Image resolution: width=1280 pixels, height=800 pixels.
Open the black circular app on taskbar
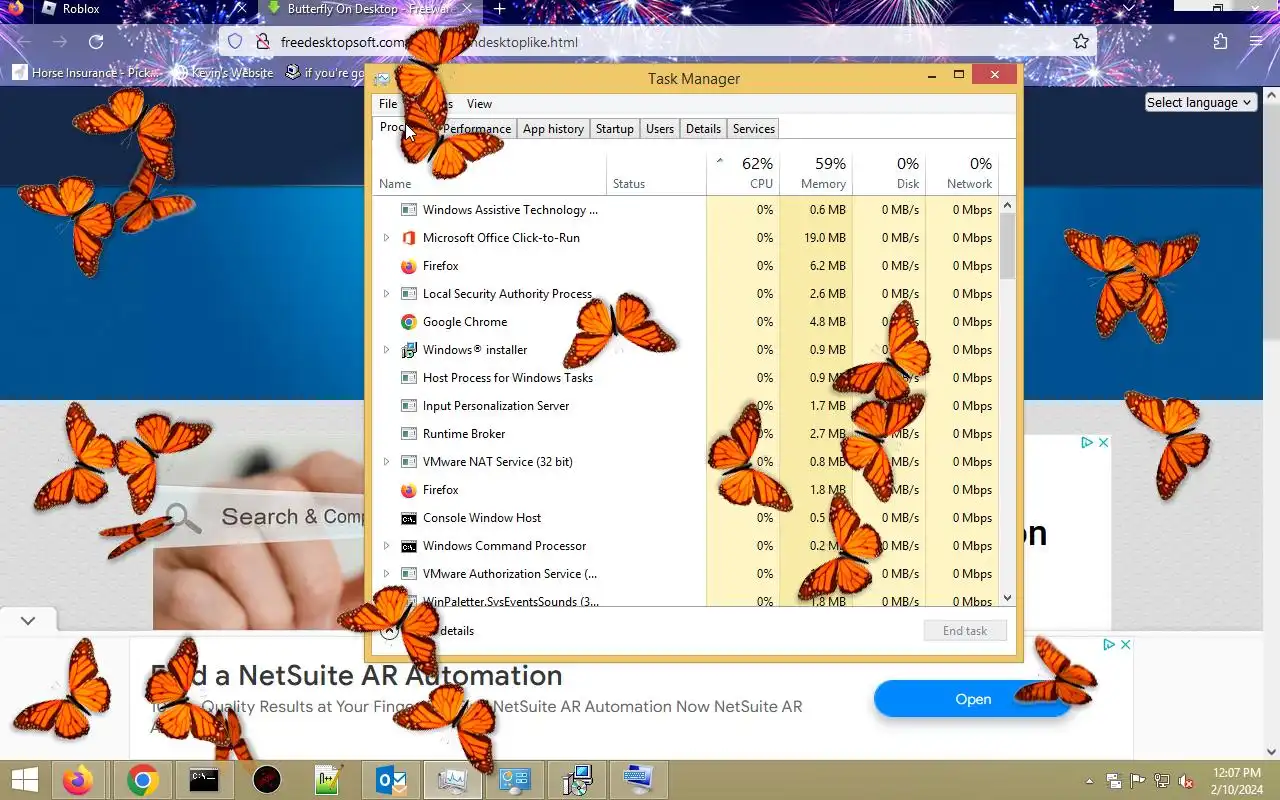tap(267, 780)
